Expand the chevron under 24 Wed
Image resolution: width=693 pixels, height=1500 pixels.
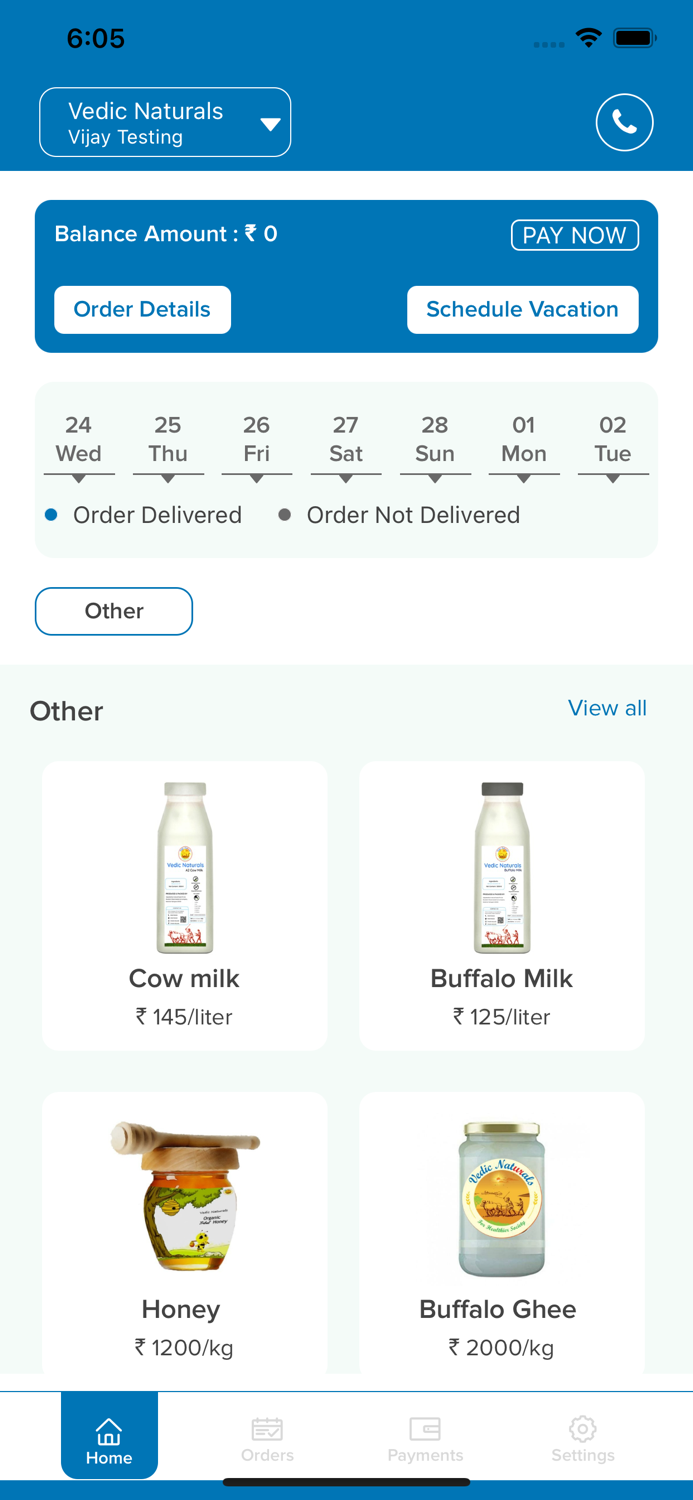(x=79, y=478)
